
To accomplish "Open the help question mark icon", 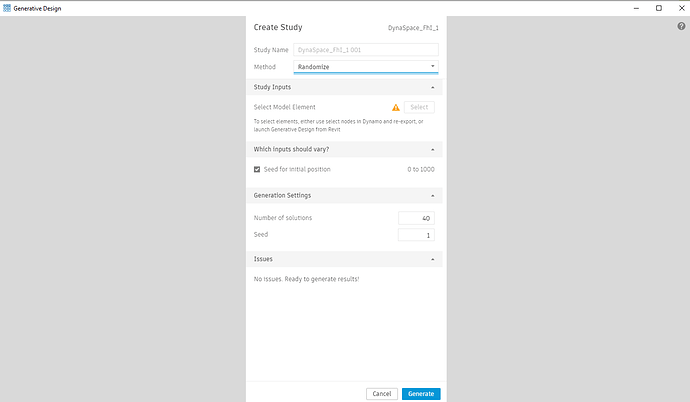I will [x=681, y=26].
